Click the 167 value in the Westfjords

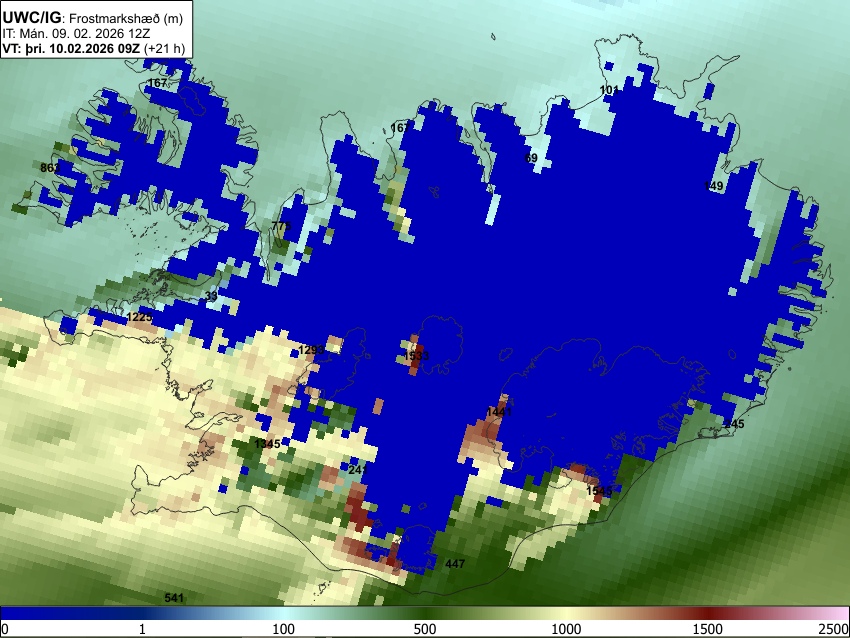tap(157, 83)
